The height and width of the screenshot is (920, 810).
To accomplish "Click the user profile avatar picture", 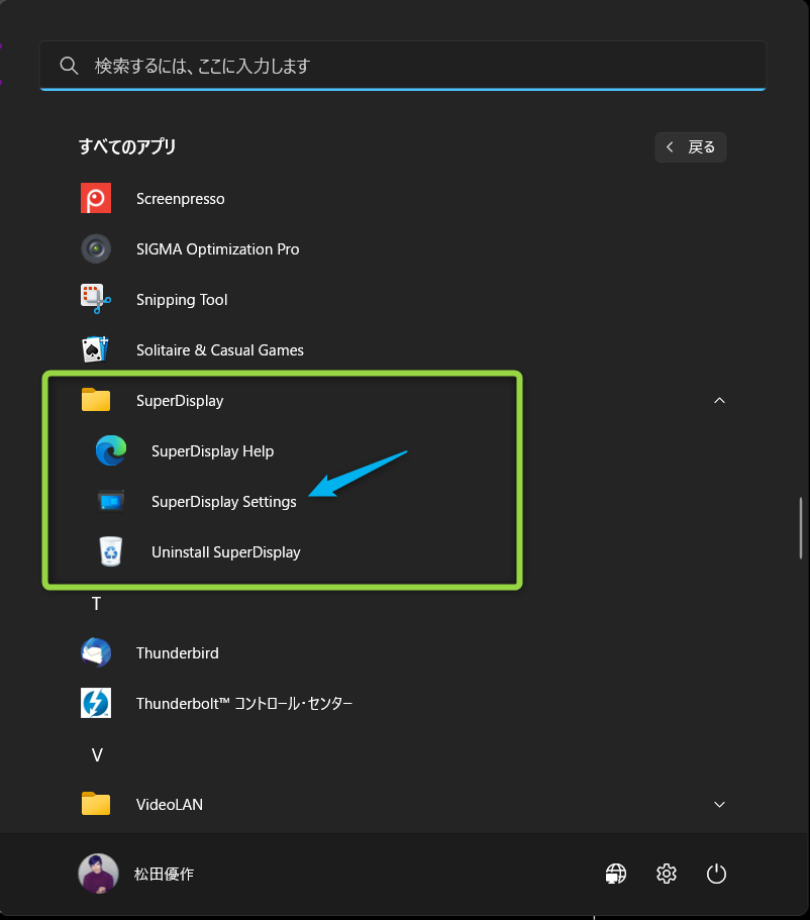I will tap(99, 874).
